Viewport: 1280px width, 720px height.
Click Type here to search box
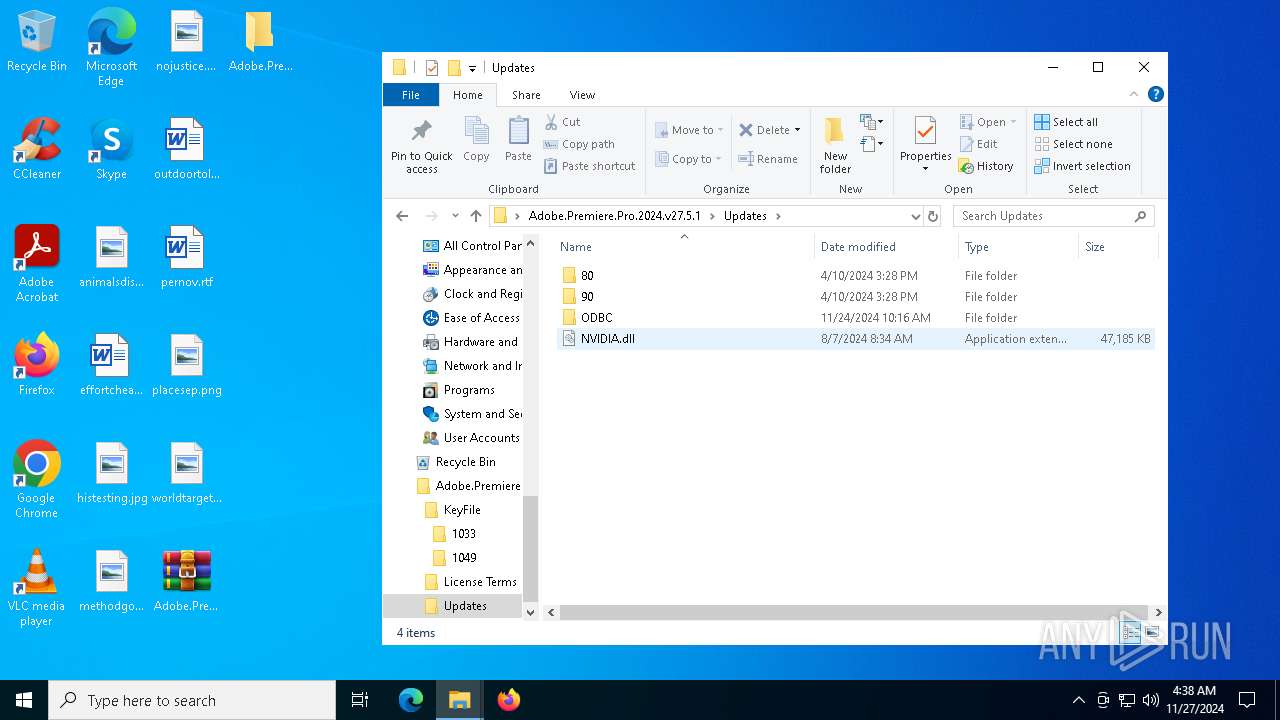192,700
